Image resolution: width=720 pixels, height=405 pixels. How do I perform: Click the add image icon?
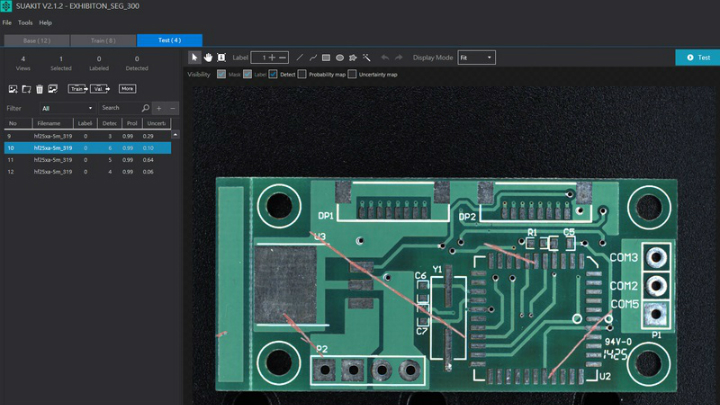click(12, 89)
